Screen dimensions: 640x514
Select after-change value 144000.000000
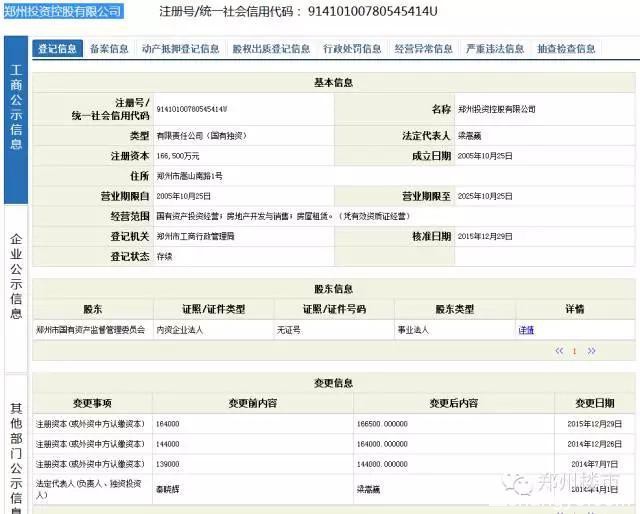(x=382, y=464)
